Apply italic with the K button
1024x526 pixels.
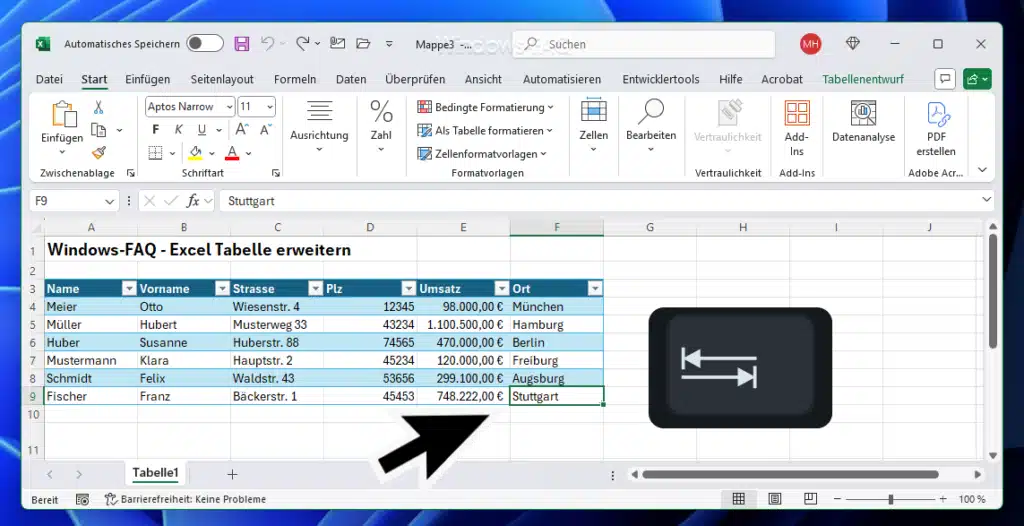click(178, 129)
